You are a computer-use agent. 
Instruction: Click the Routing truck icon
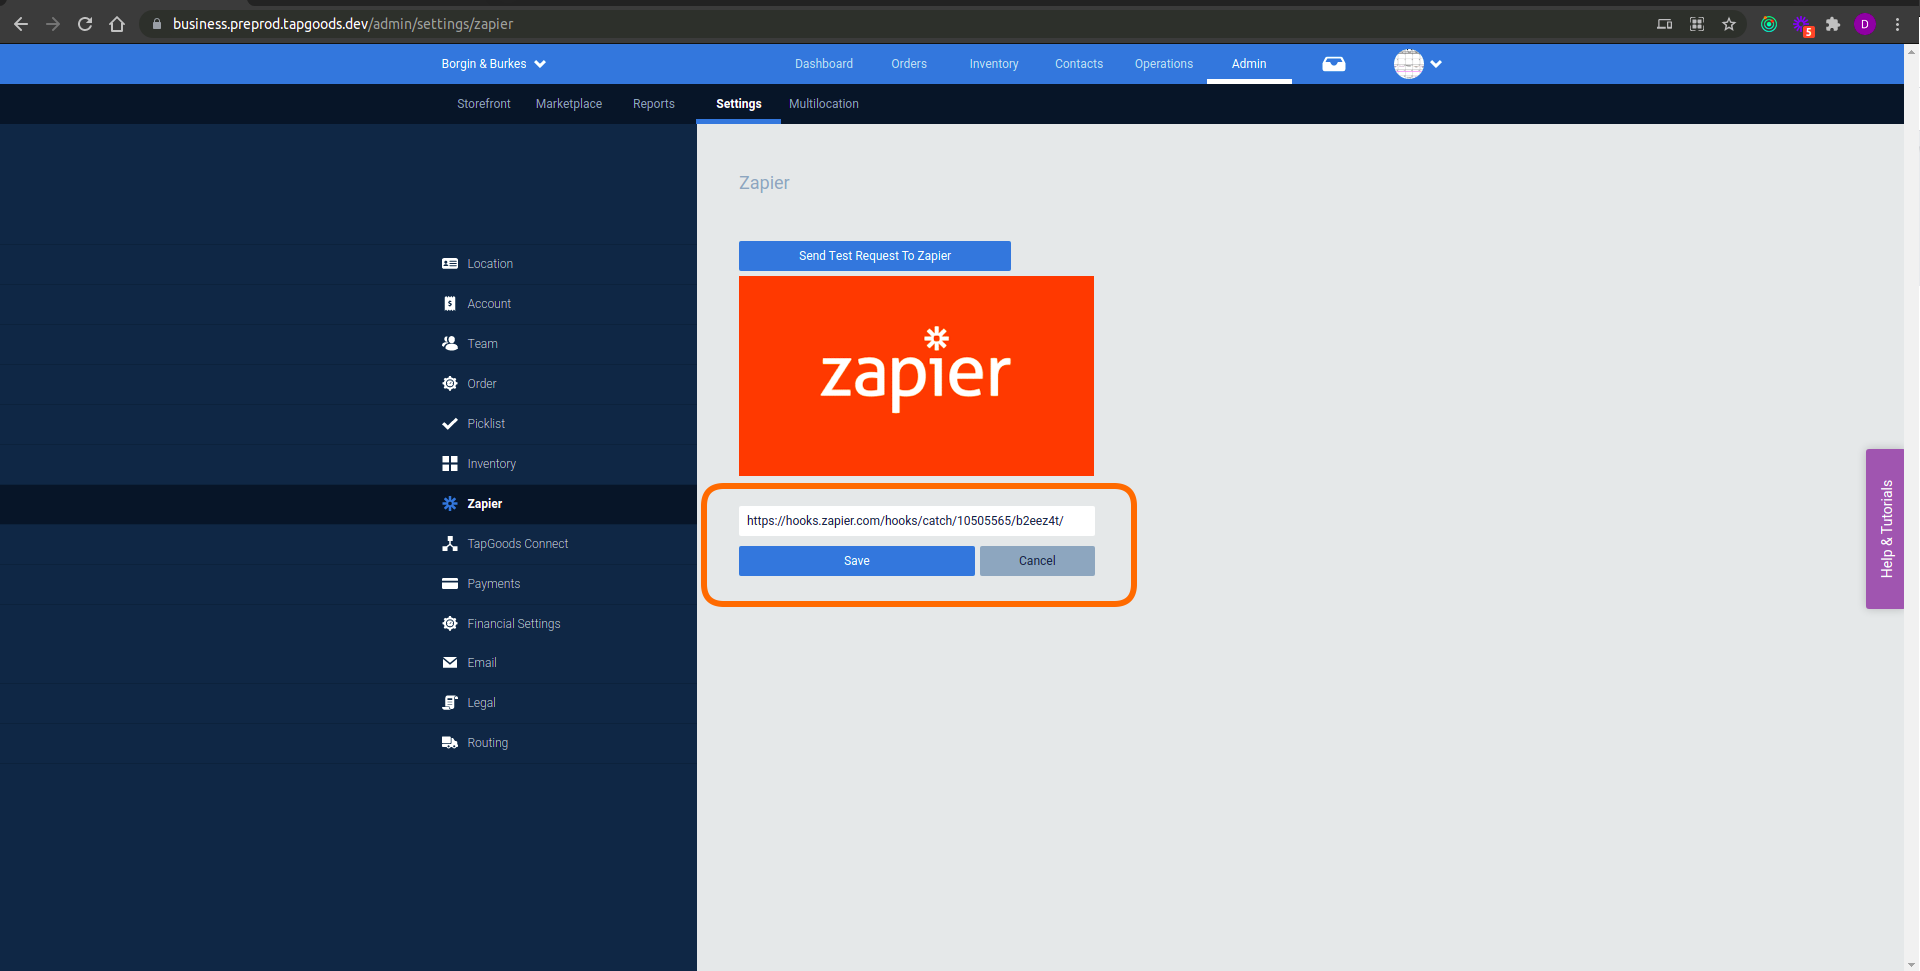450,743
